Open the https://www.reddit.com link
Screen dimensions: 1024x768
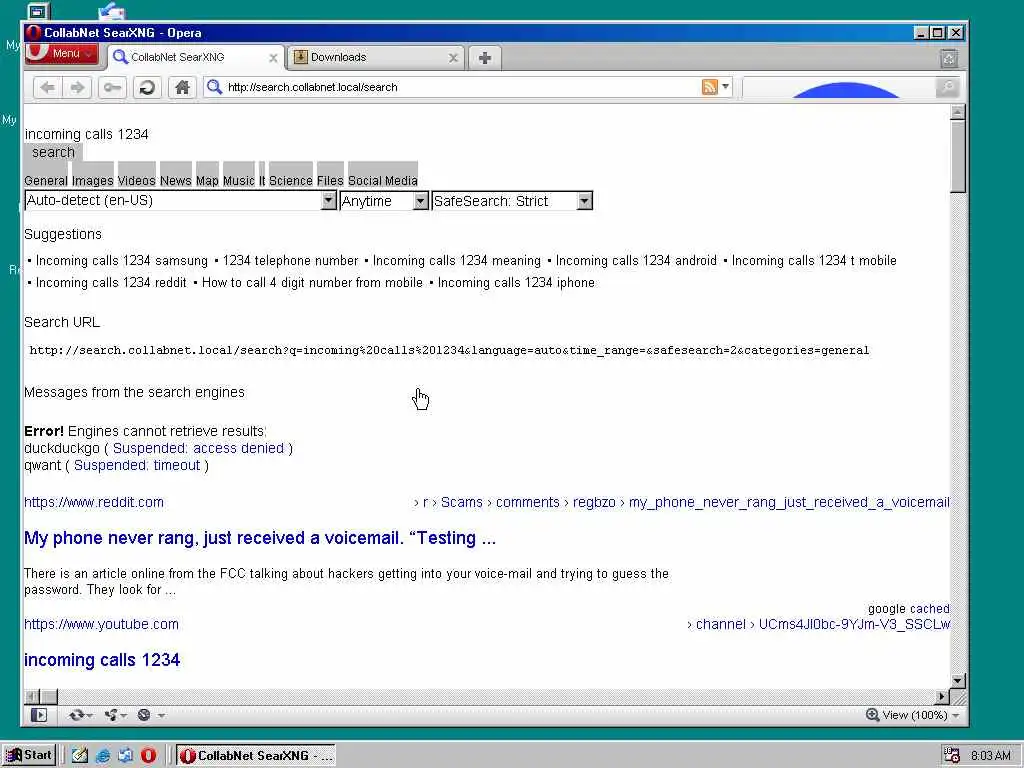click(94, 502)
